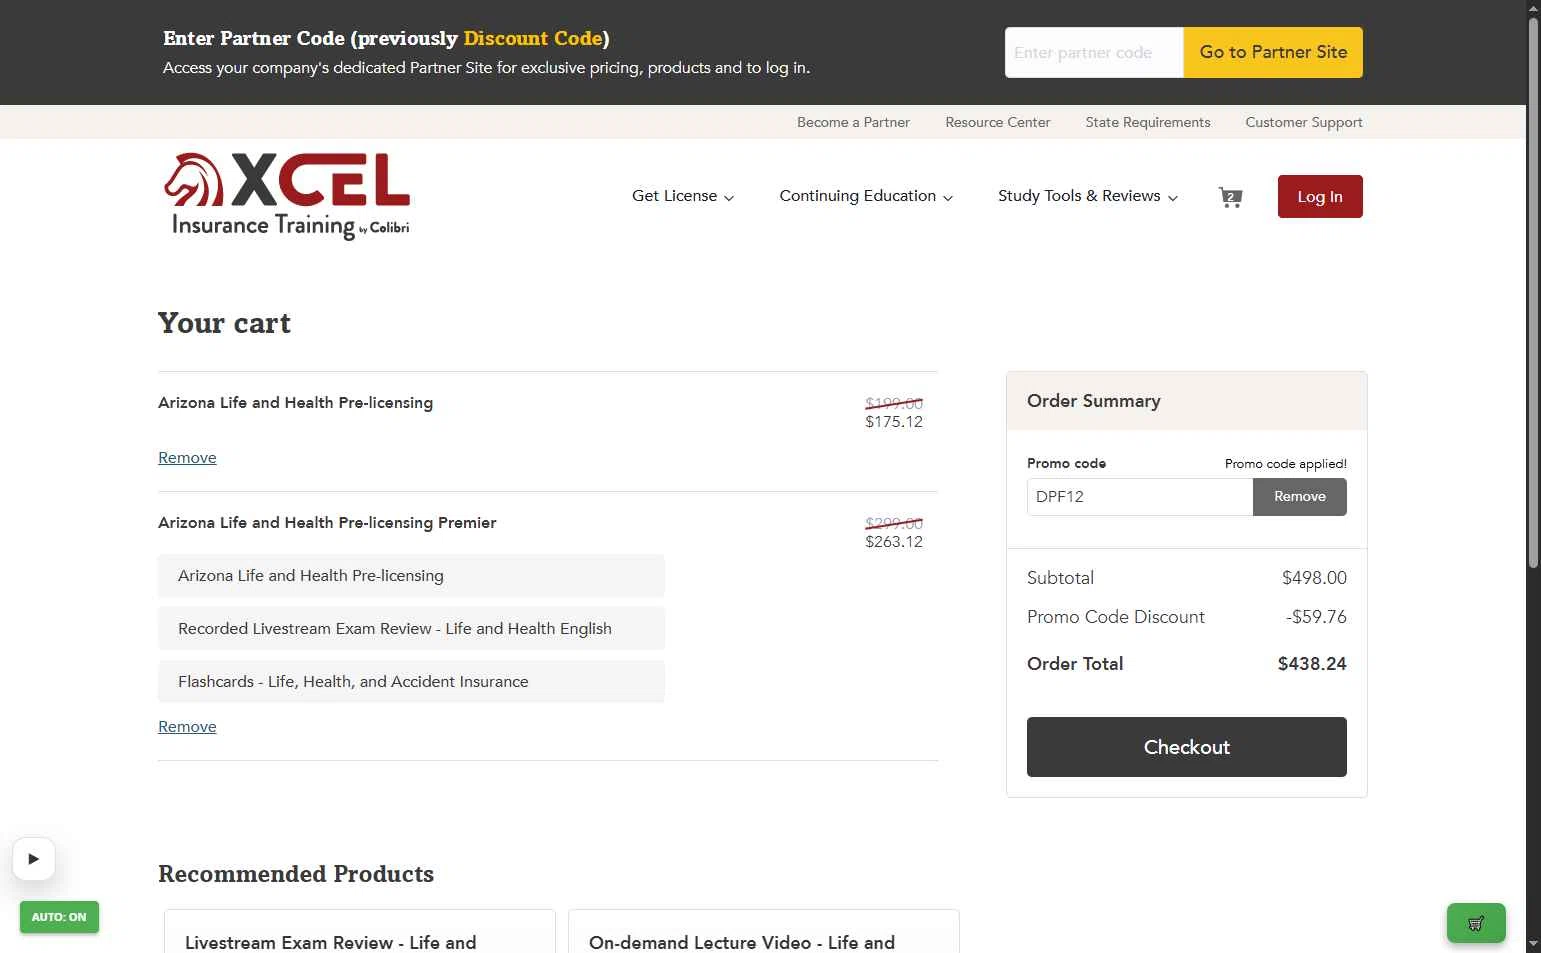1541x953 pixels.
Task: Expand Study Tools & Reviews menu
Action: 1088,196
